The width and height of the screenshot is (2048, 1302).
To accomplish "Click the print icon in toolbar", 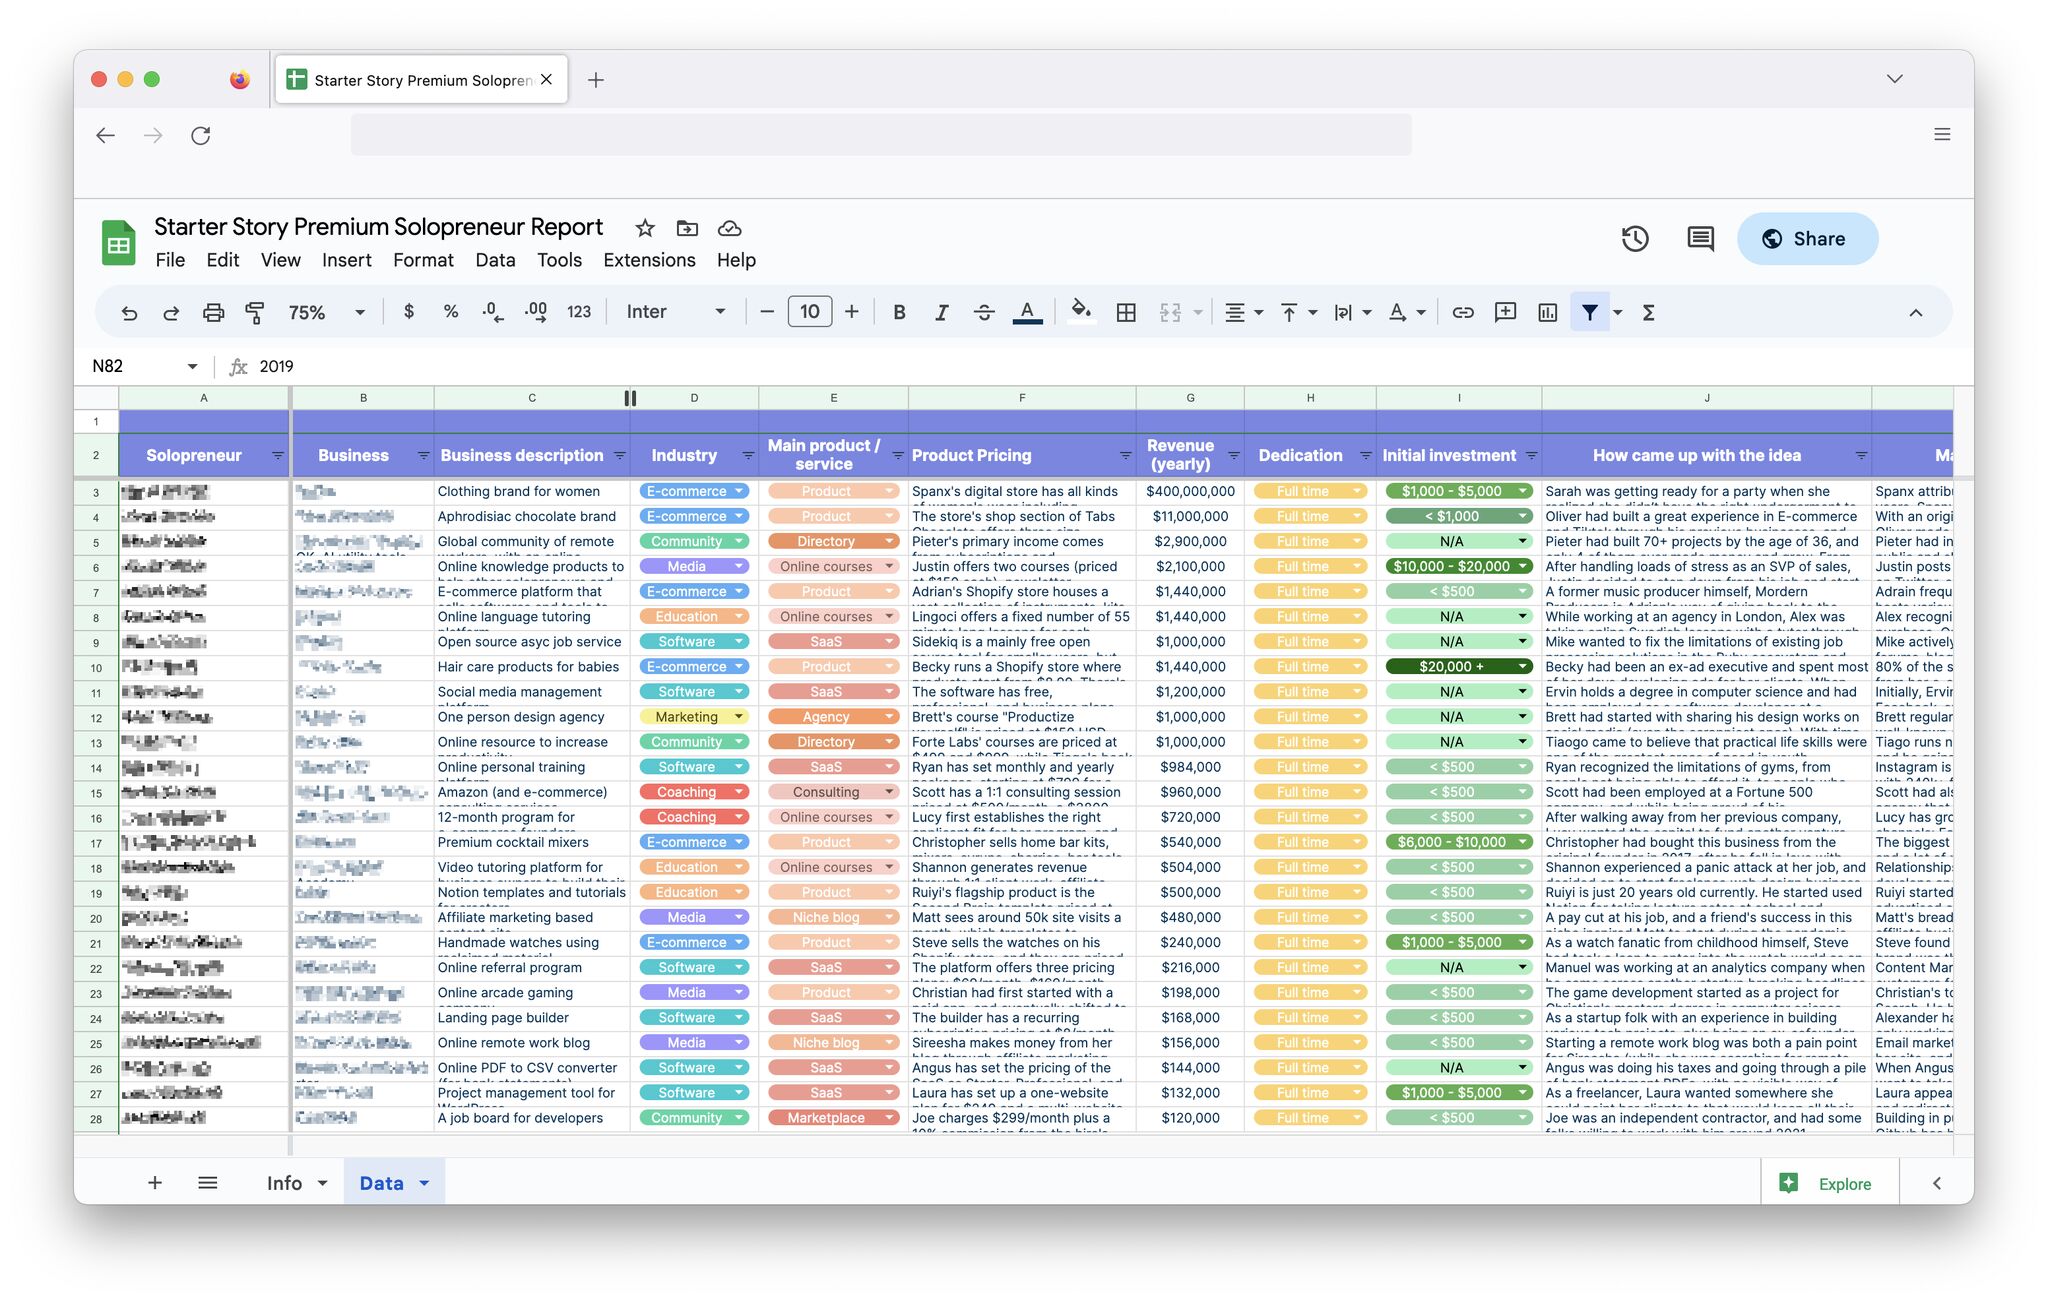I will coord(213,313).
